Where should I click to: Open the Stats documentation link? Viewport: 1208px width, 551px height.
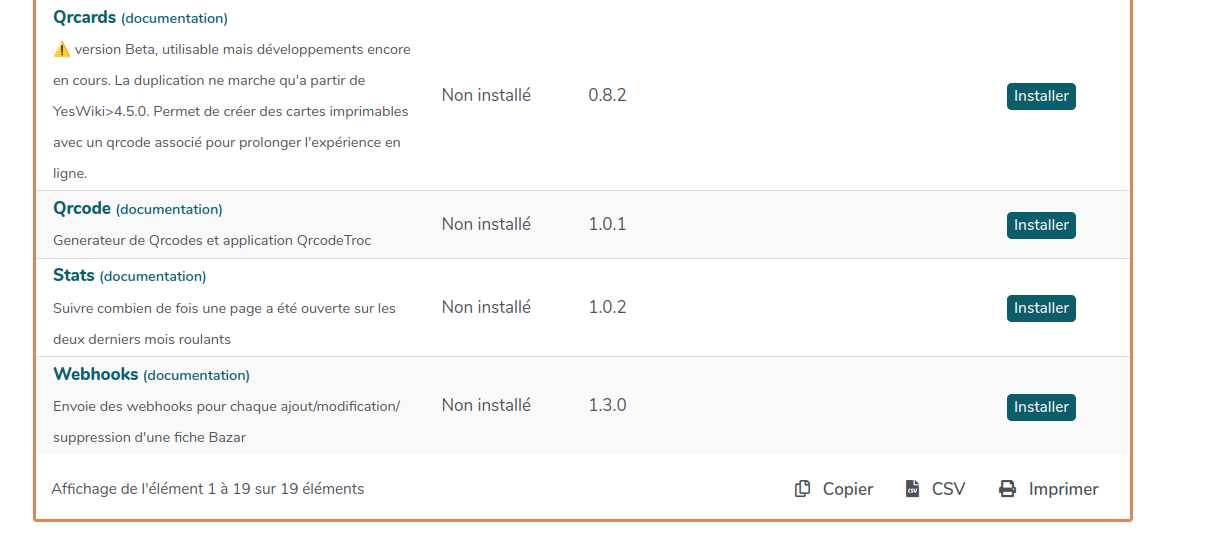point(153,276)
